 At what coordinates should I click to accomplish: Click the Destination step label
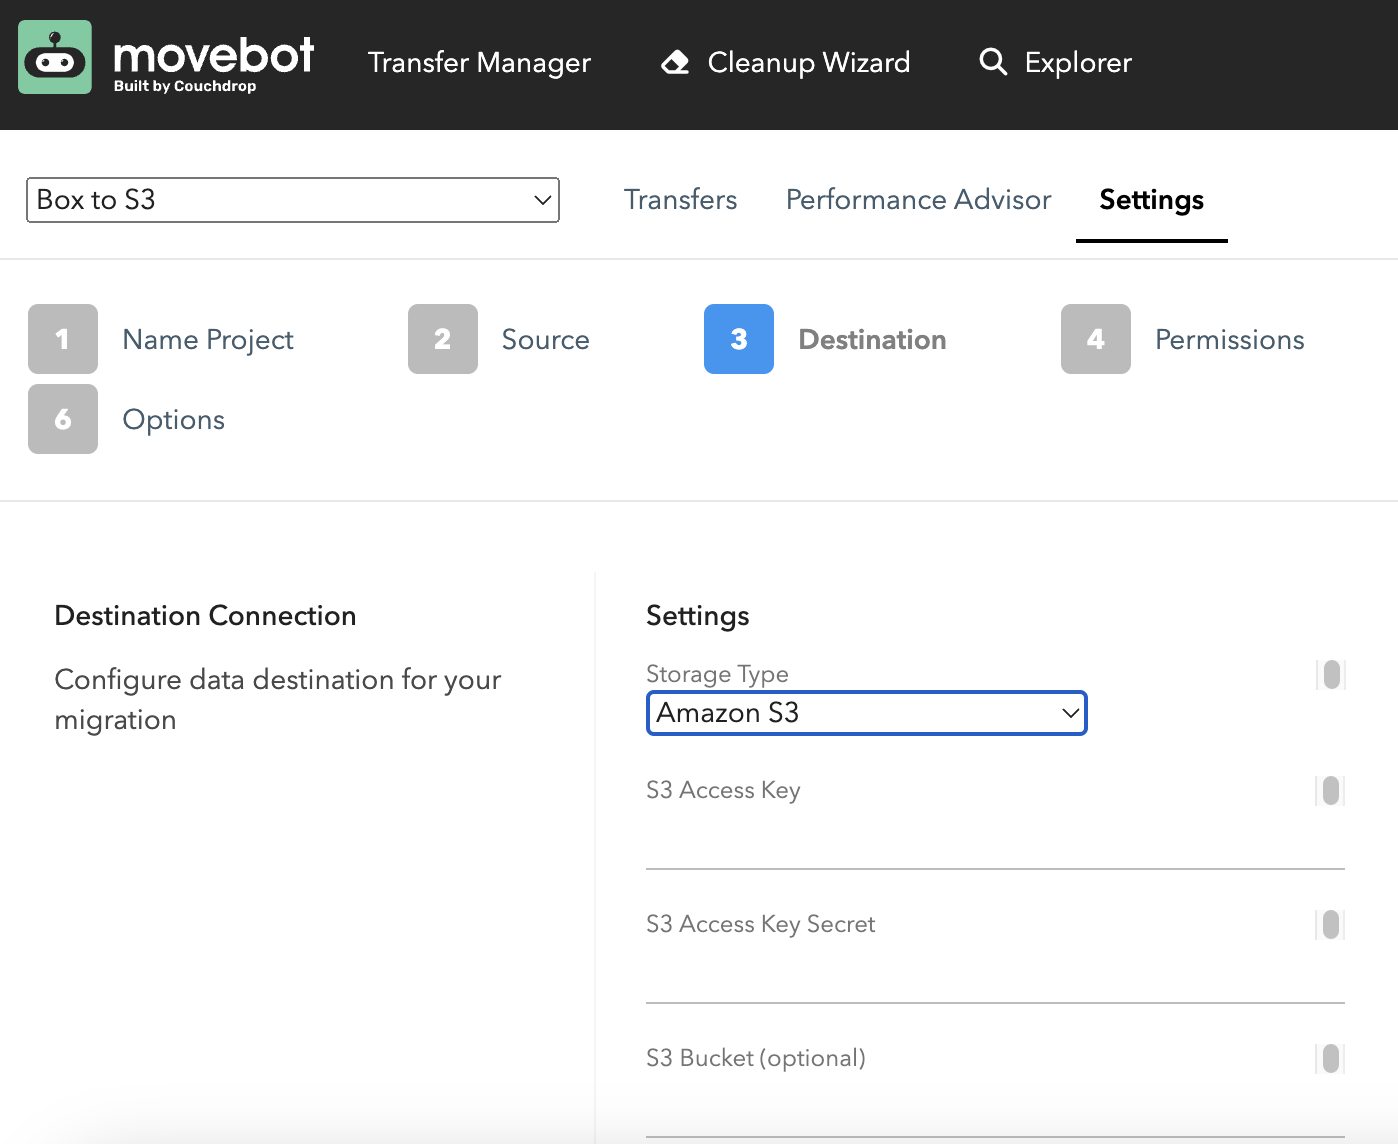pos(872,339)
